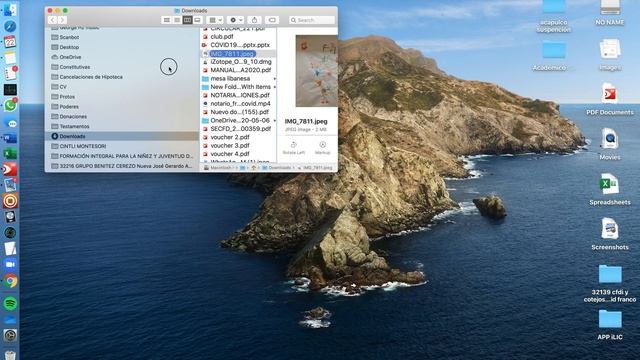
Task: Go back using Finder's back arrow
Action: pyautogui.click(x=52, y=20)
